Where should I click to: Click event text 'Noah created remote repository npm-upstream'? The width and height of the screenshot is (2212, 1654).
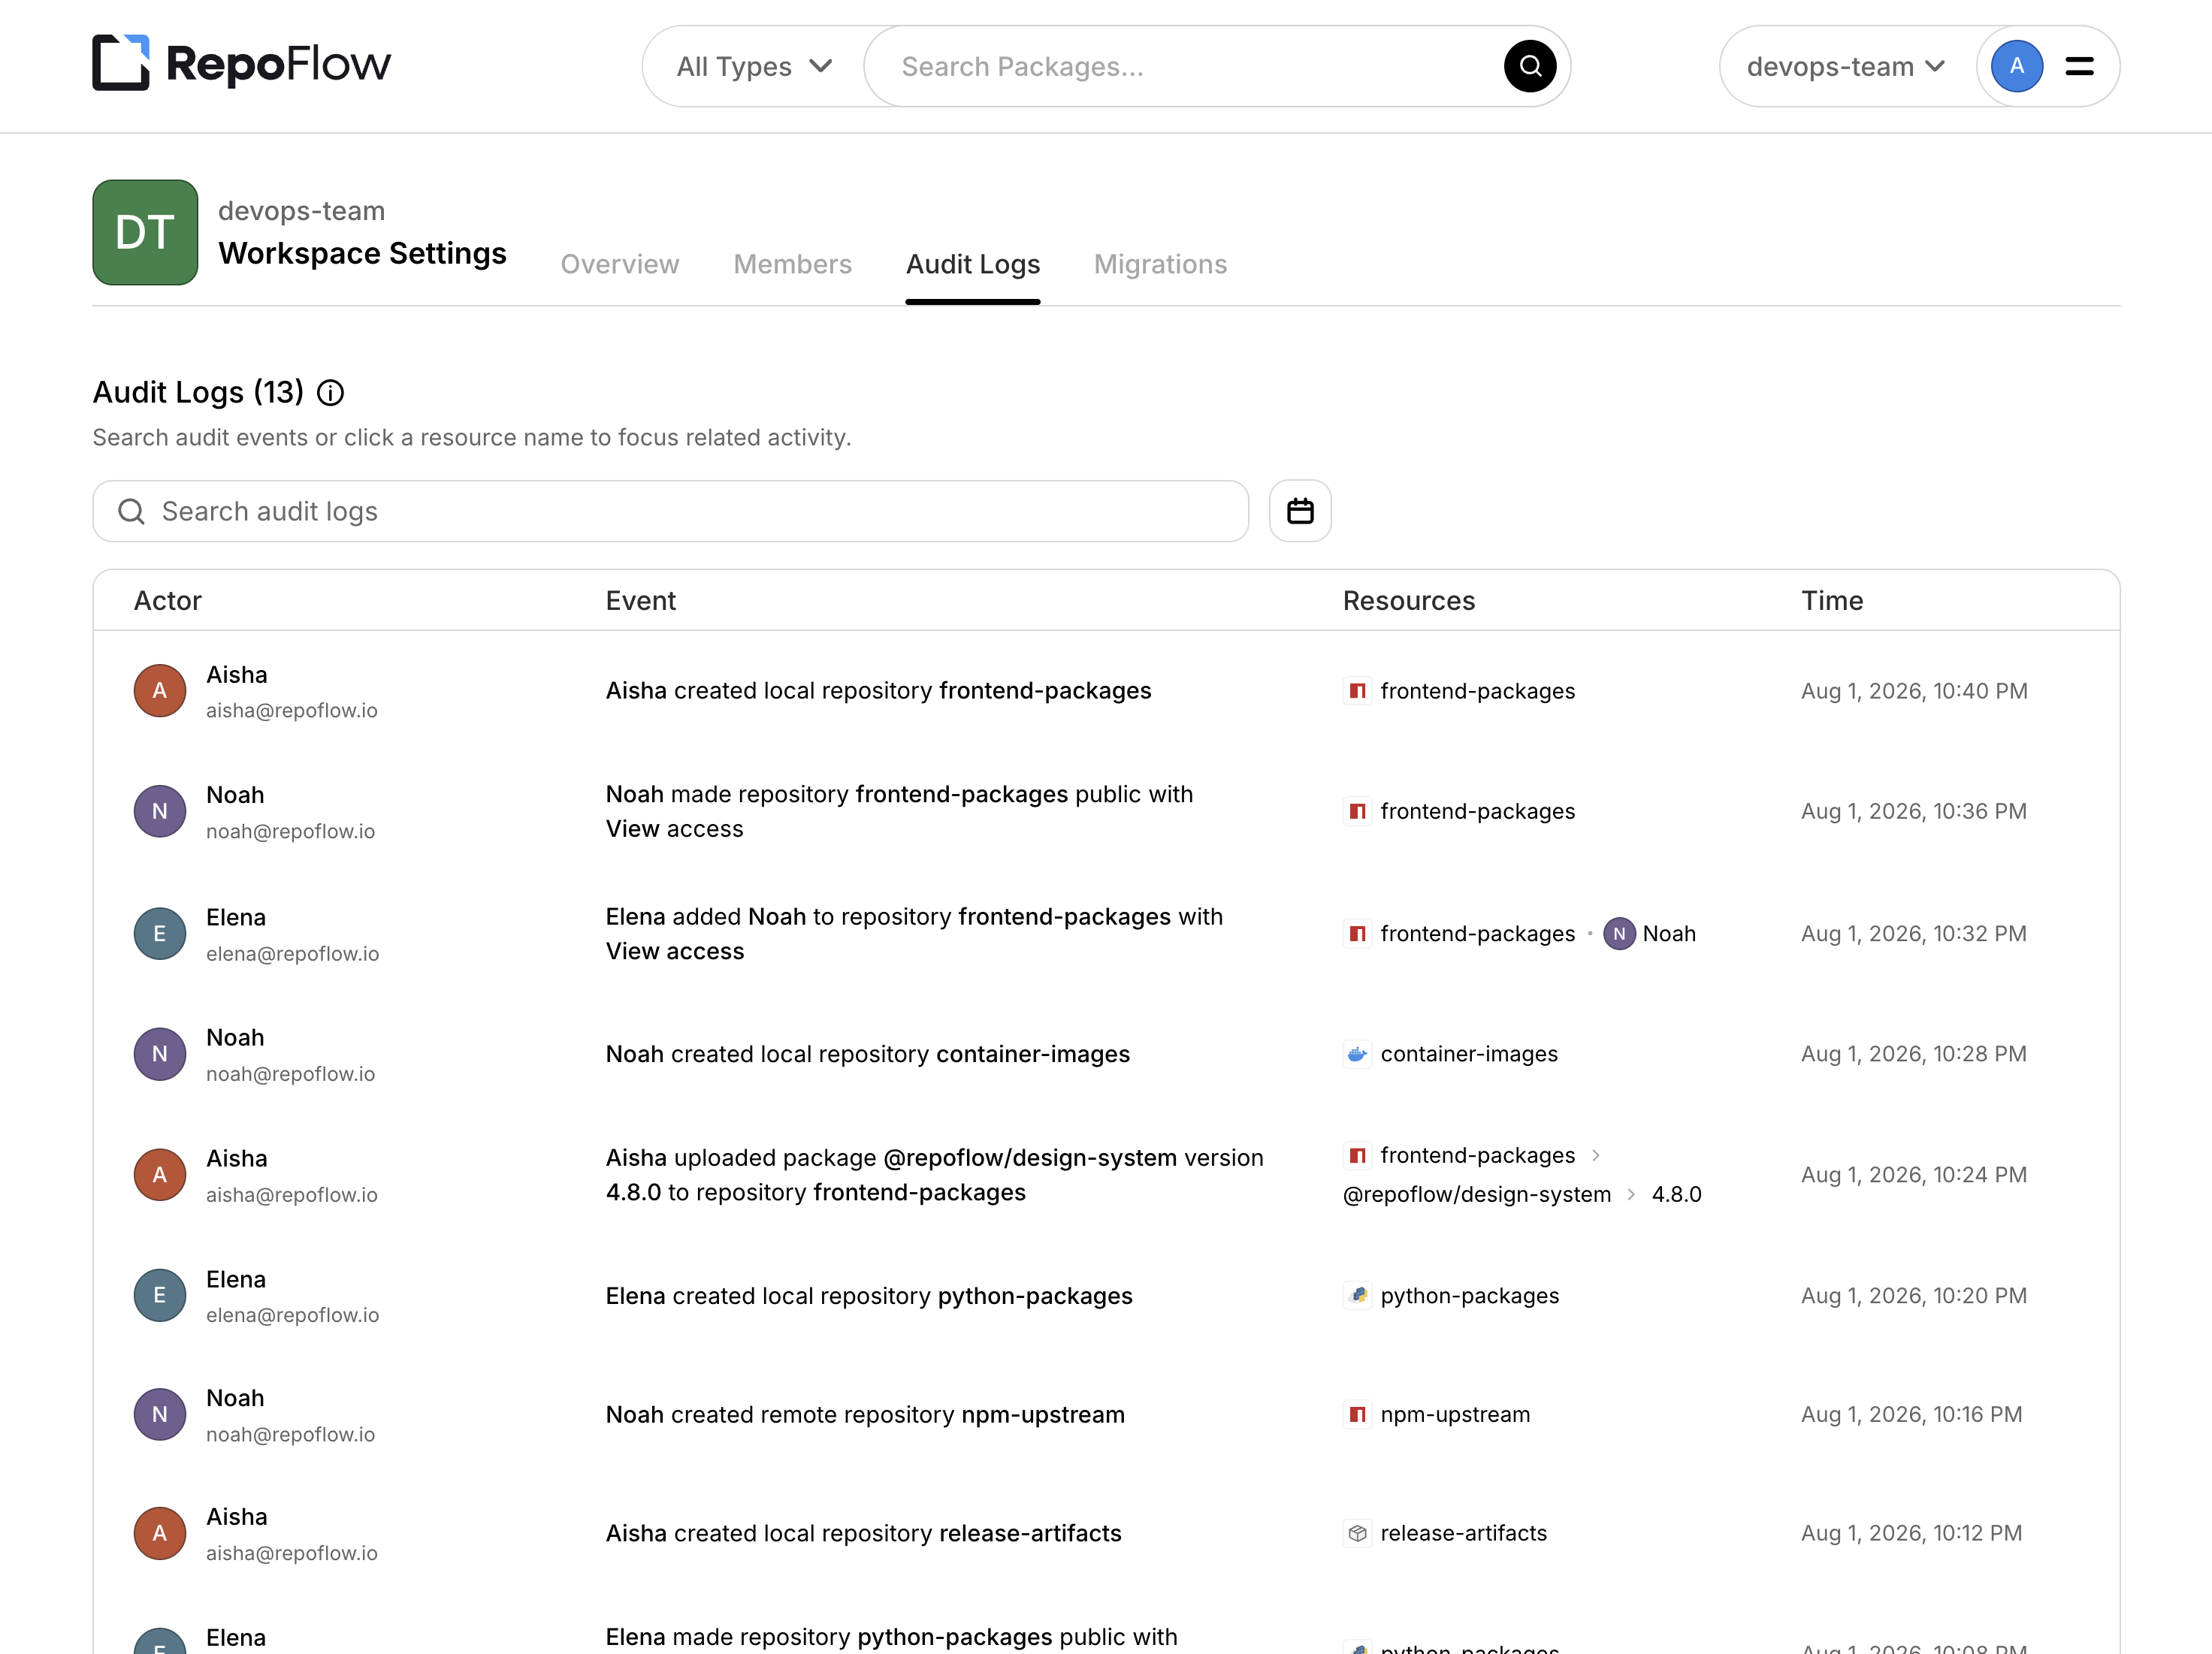[864, 1414]
